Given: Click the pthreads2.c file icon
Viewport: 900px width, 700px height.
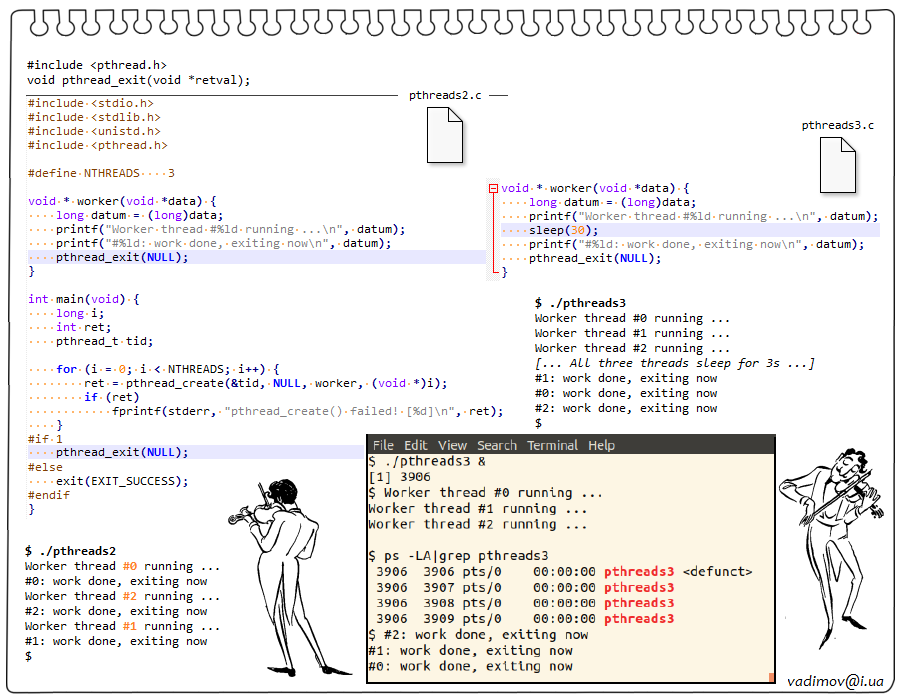Looking at the screenshot, I should pos(445,135).
